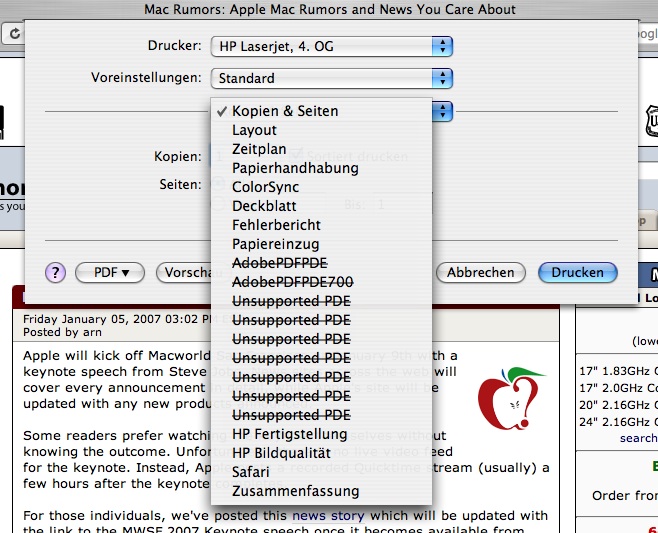
Task: Click the purple help question mark button
Action: click(x=55, y=273)
